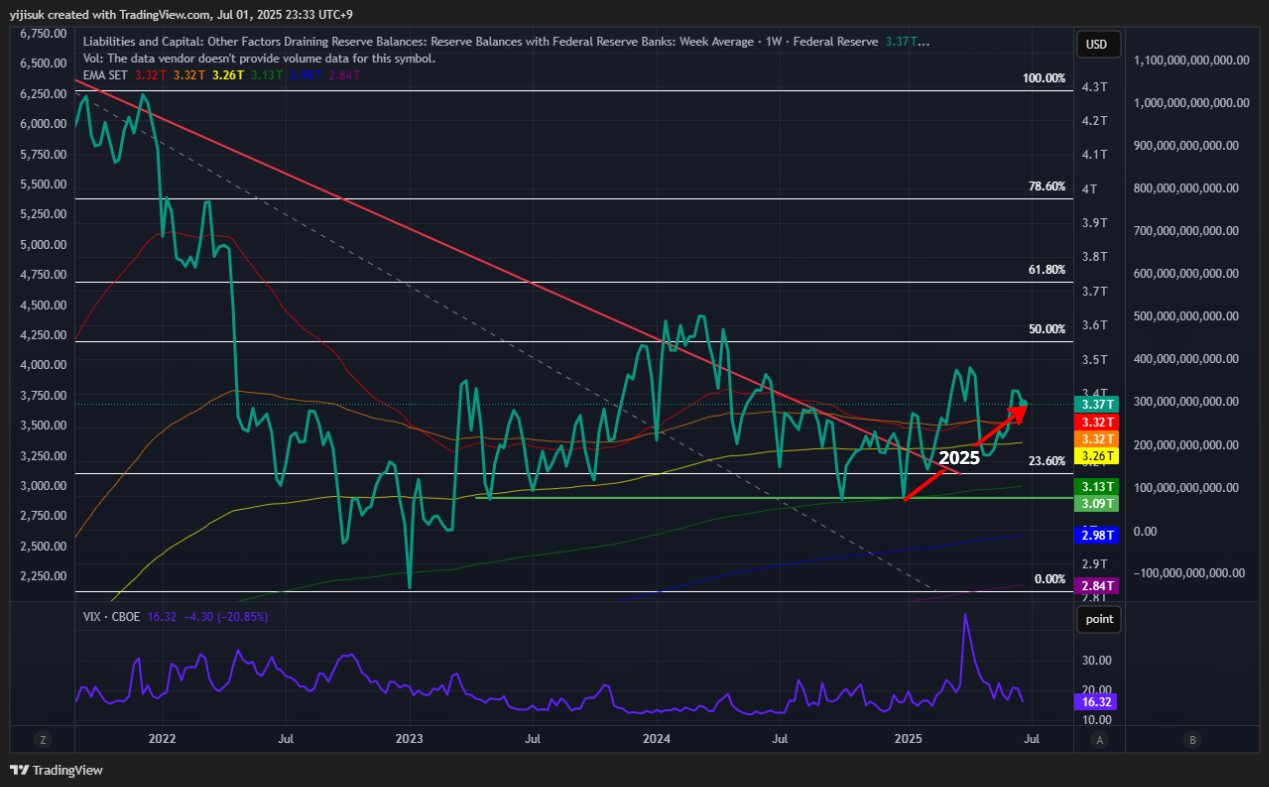The image size is (1269, 787).
Task: Open the EMA SET indicator legend
Action: [x=105, y=74]
